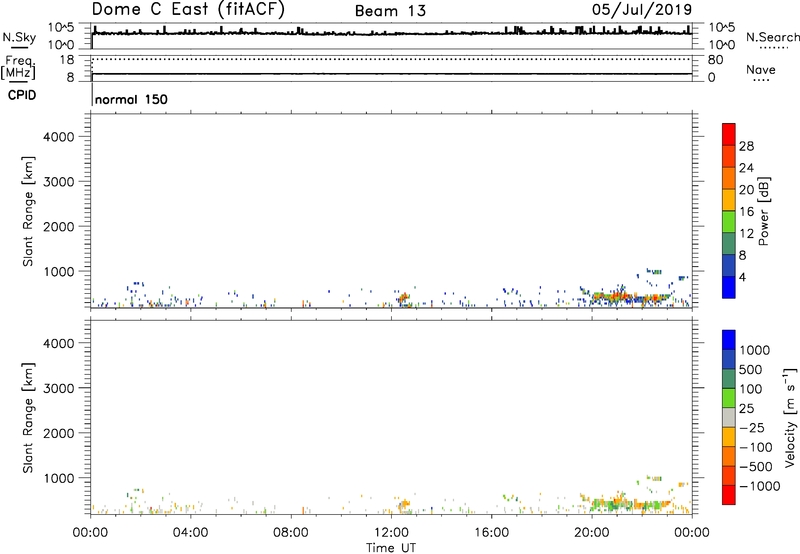Click the red bottom segment of Velocity colorbar

click(x=729, y=495)
